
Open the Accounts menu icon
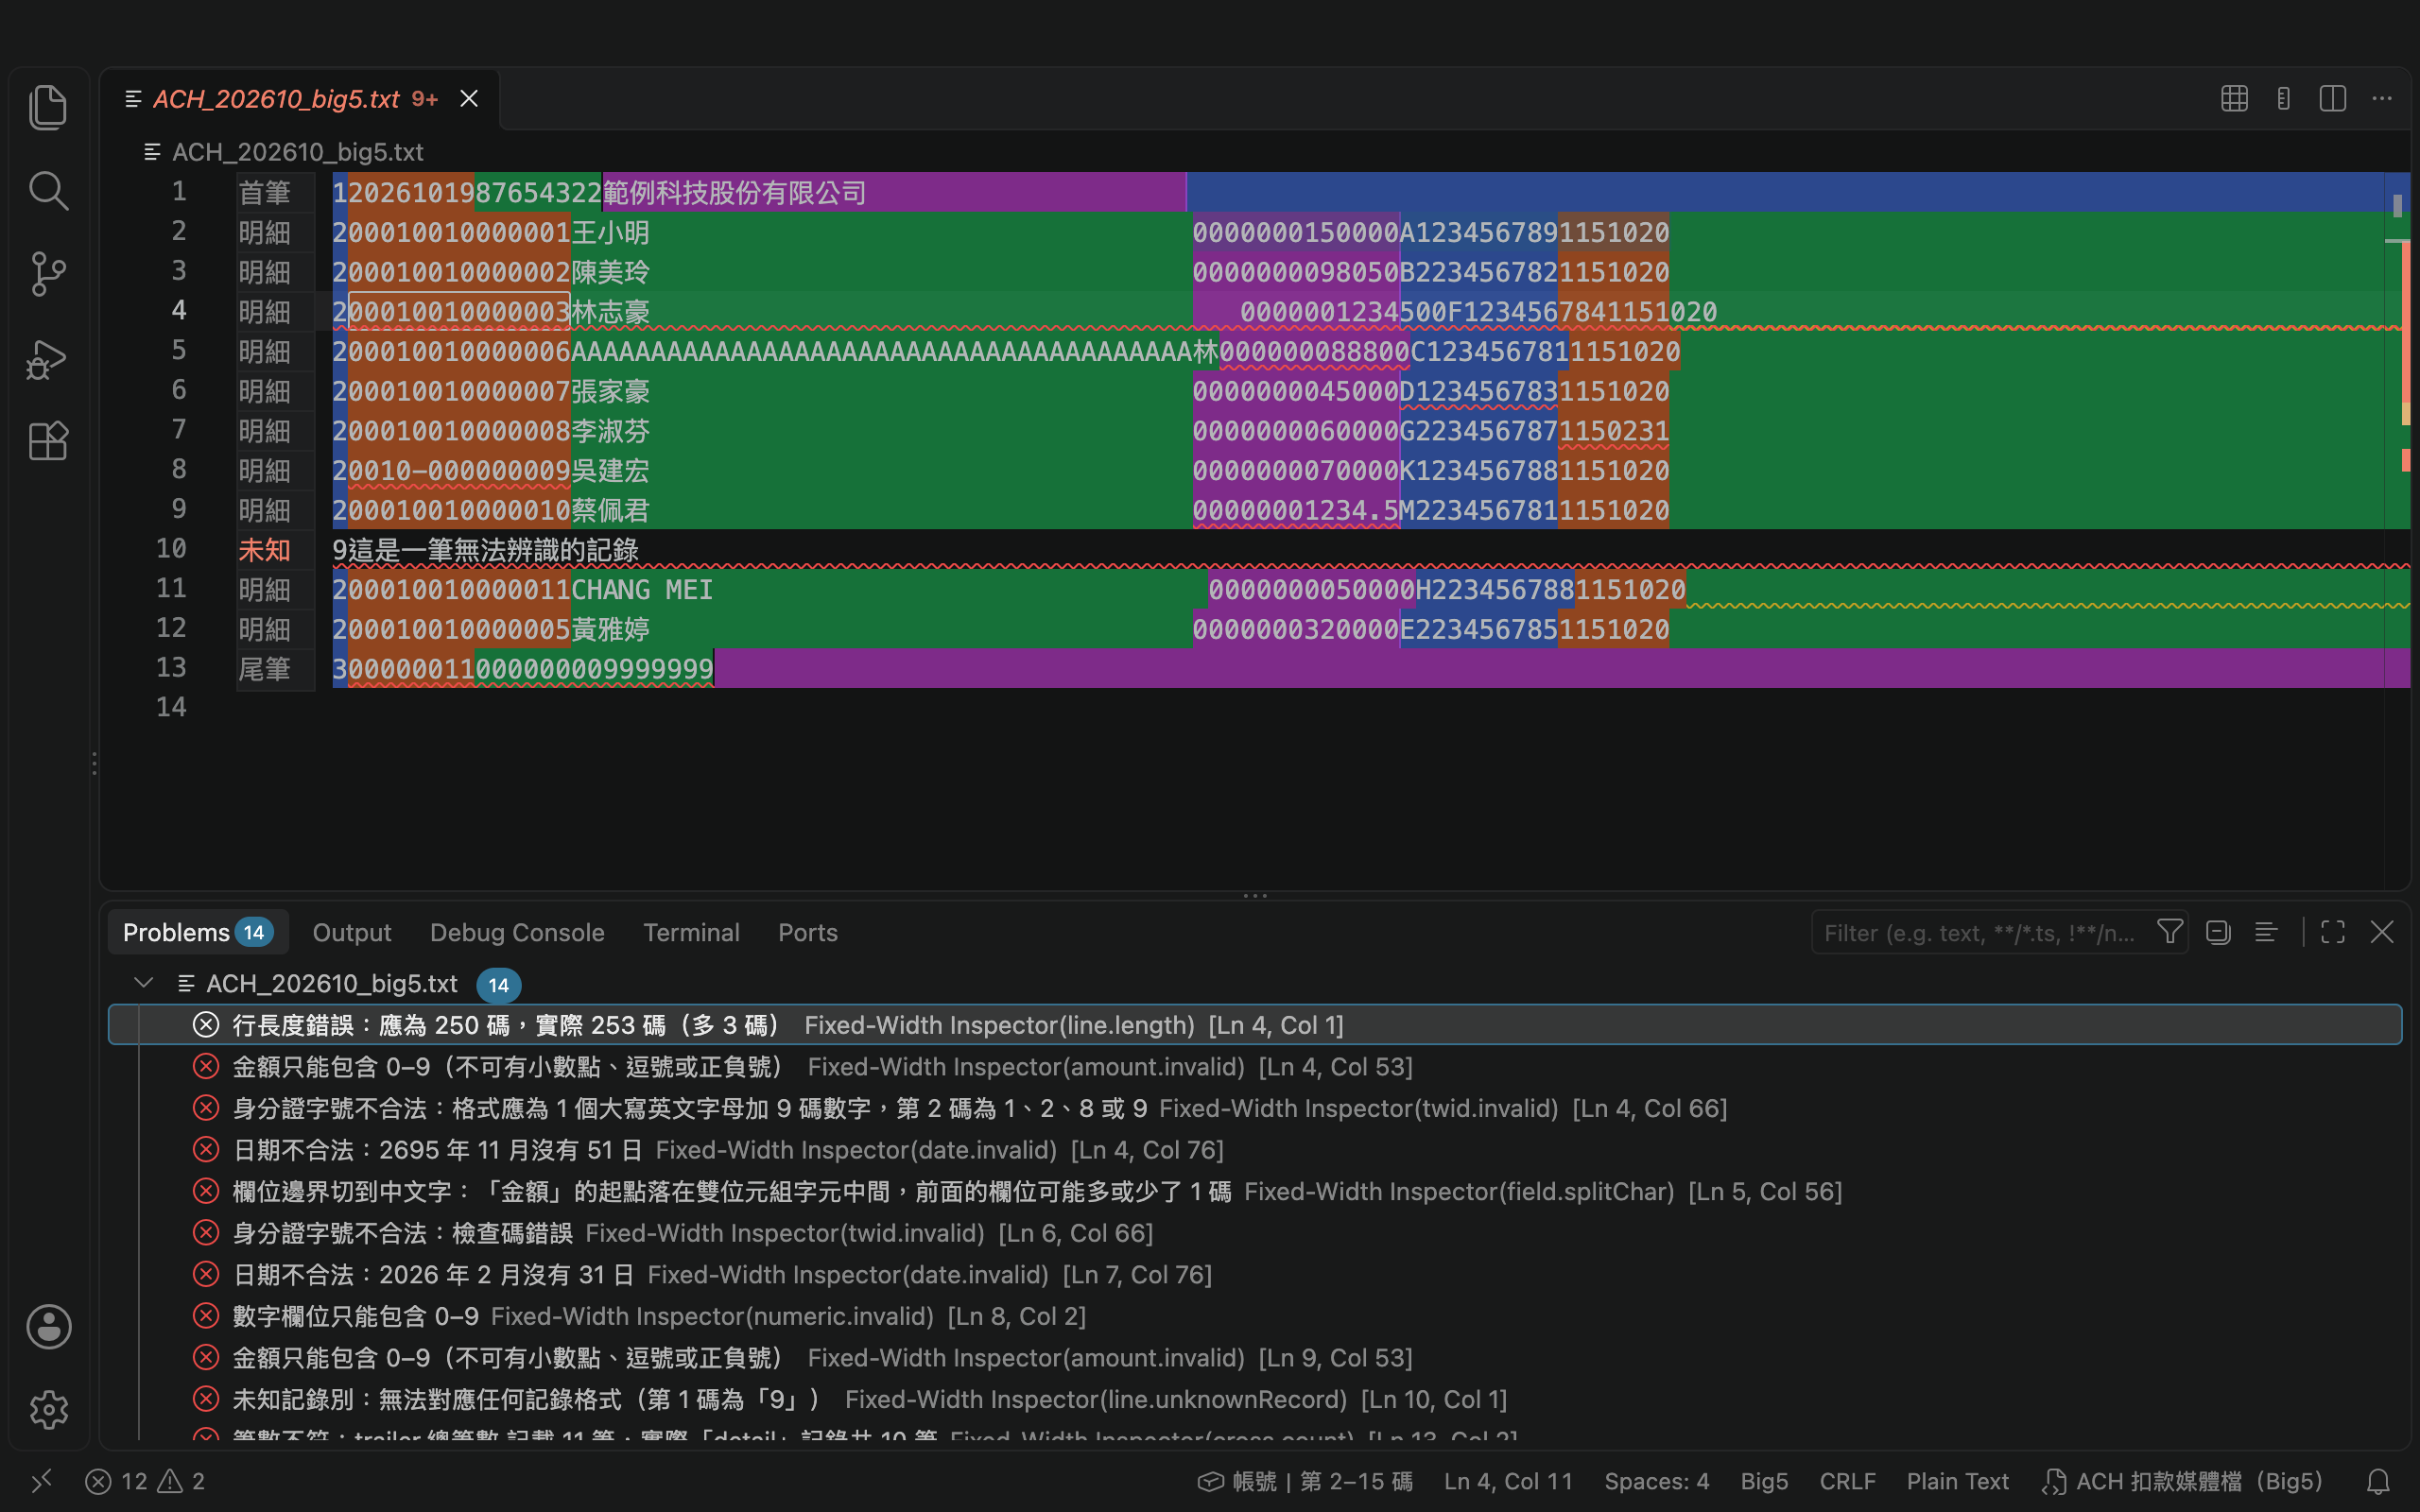tap(48, 1326)
